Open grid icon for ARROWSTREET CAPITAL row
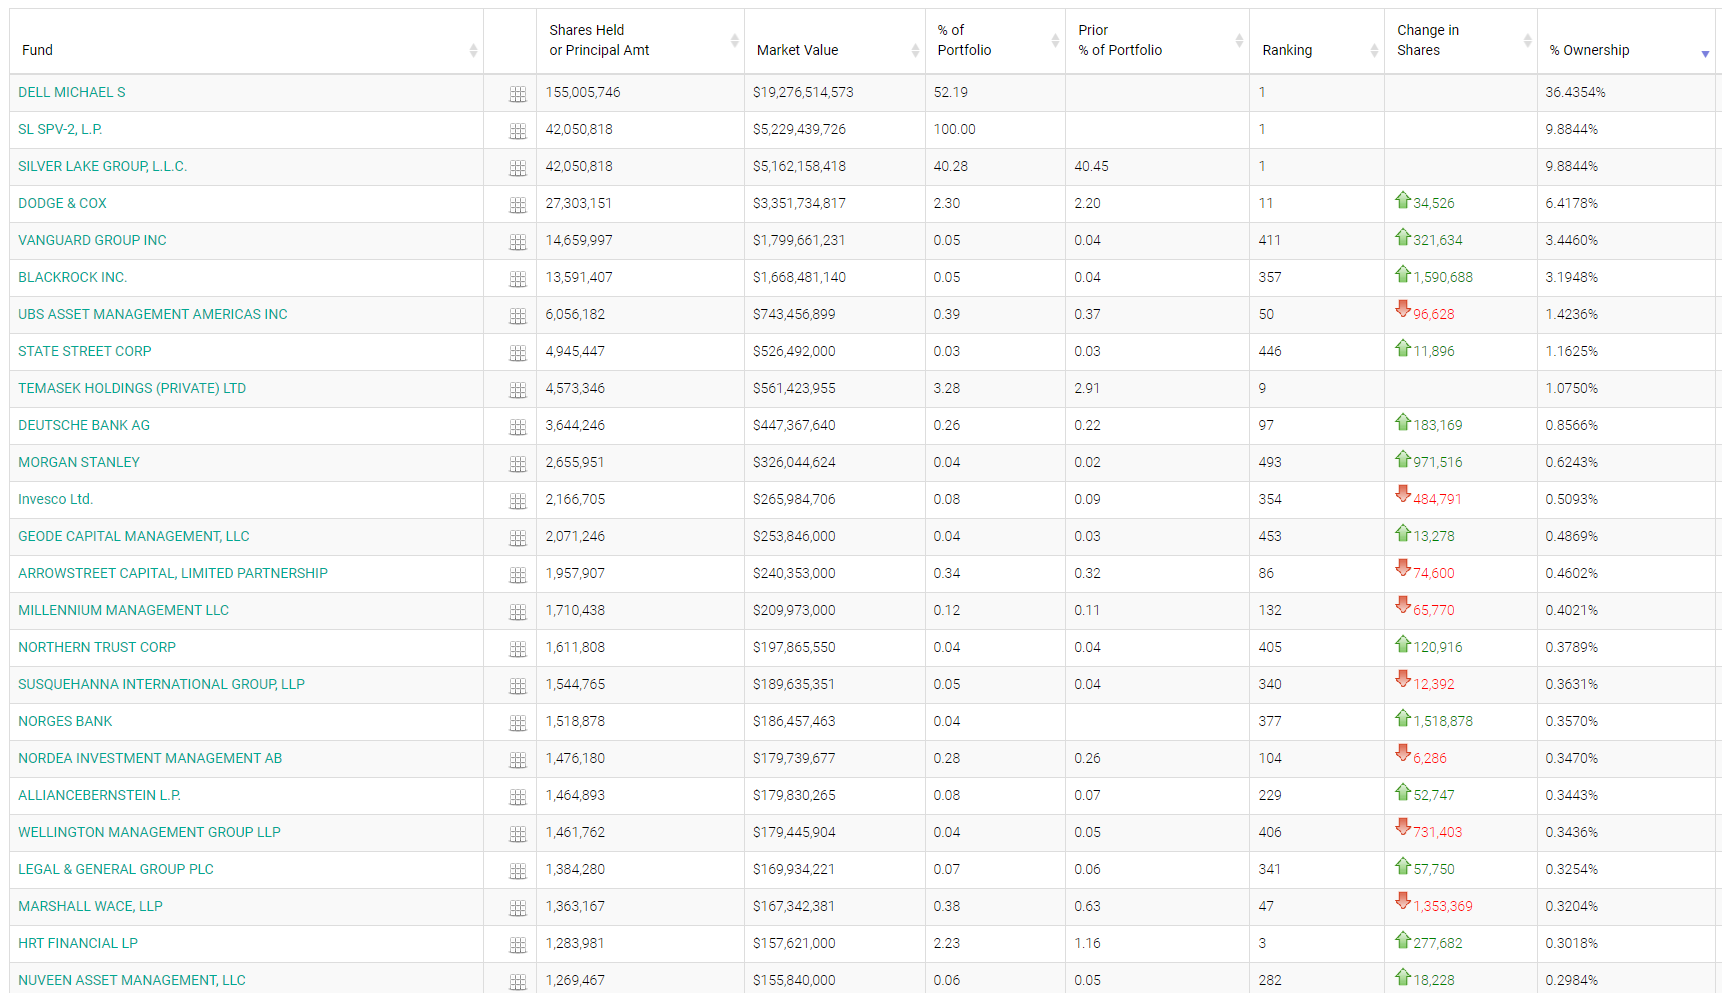1722x993 pixels. point(517,575)
